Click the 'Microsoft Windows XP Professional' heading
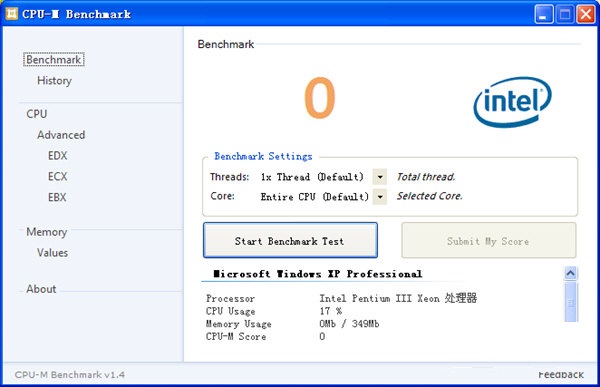This screenshot has height=387, width=600. [318, 274]
